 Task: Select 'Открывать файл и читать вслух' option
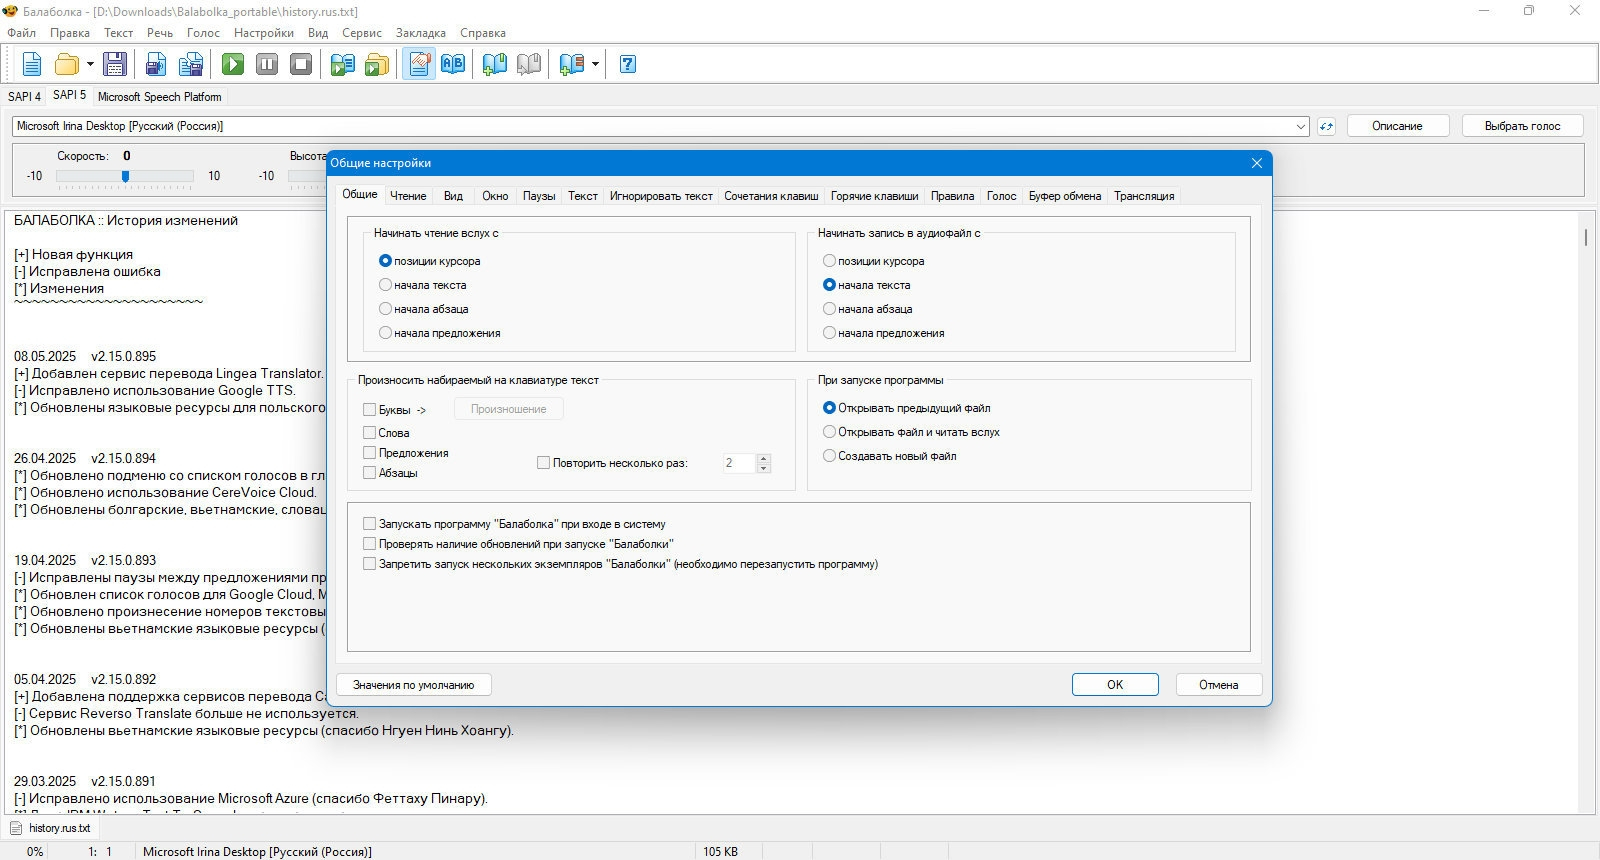(x=911, y=432)
